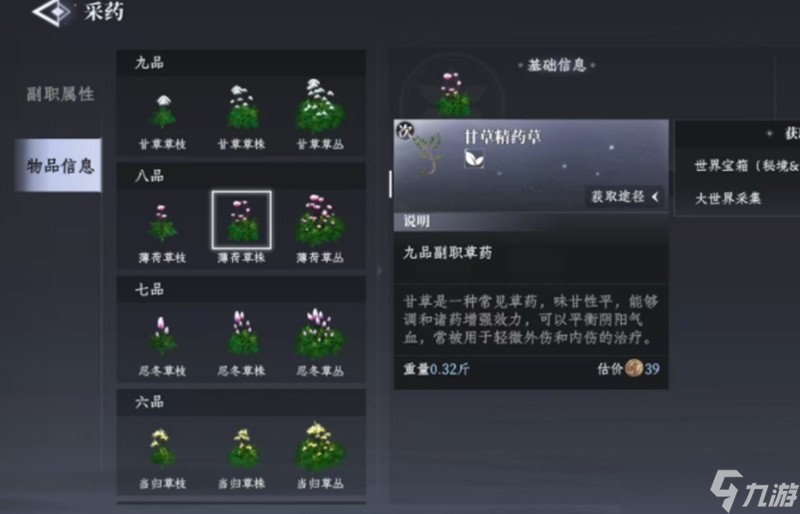Click the small arrow between list and details
800x514 pixels.
tap(380, 271)
